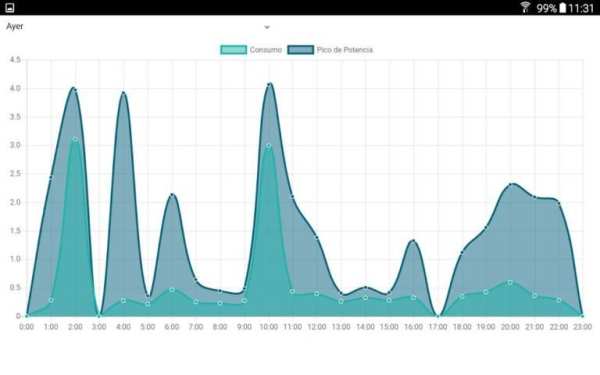Click the 2.0 y-axis label
This screenshot has height=375, width=600.
point(15,202)
